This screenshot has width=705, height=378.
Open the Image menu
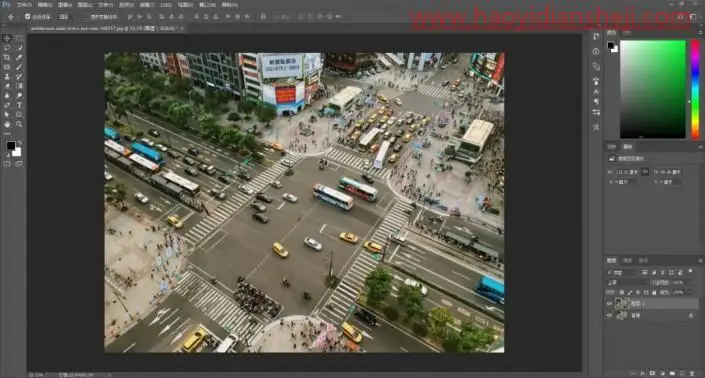click(65, 5)
